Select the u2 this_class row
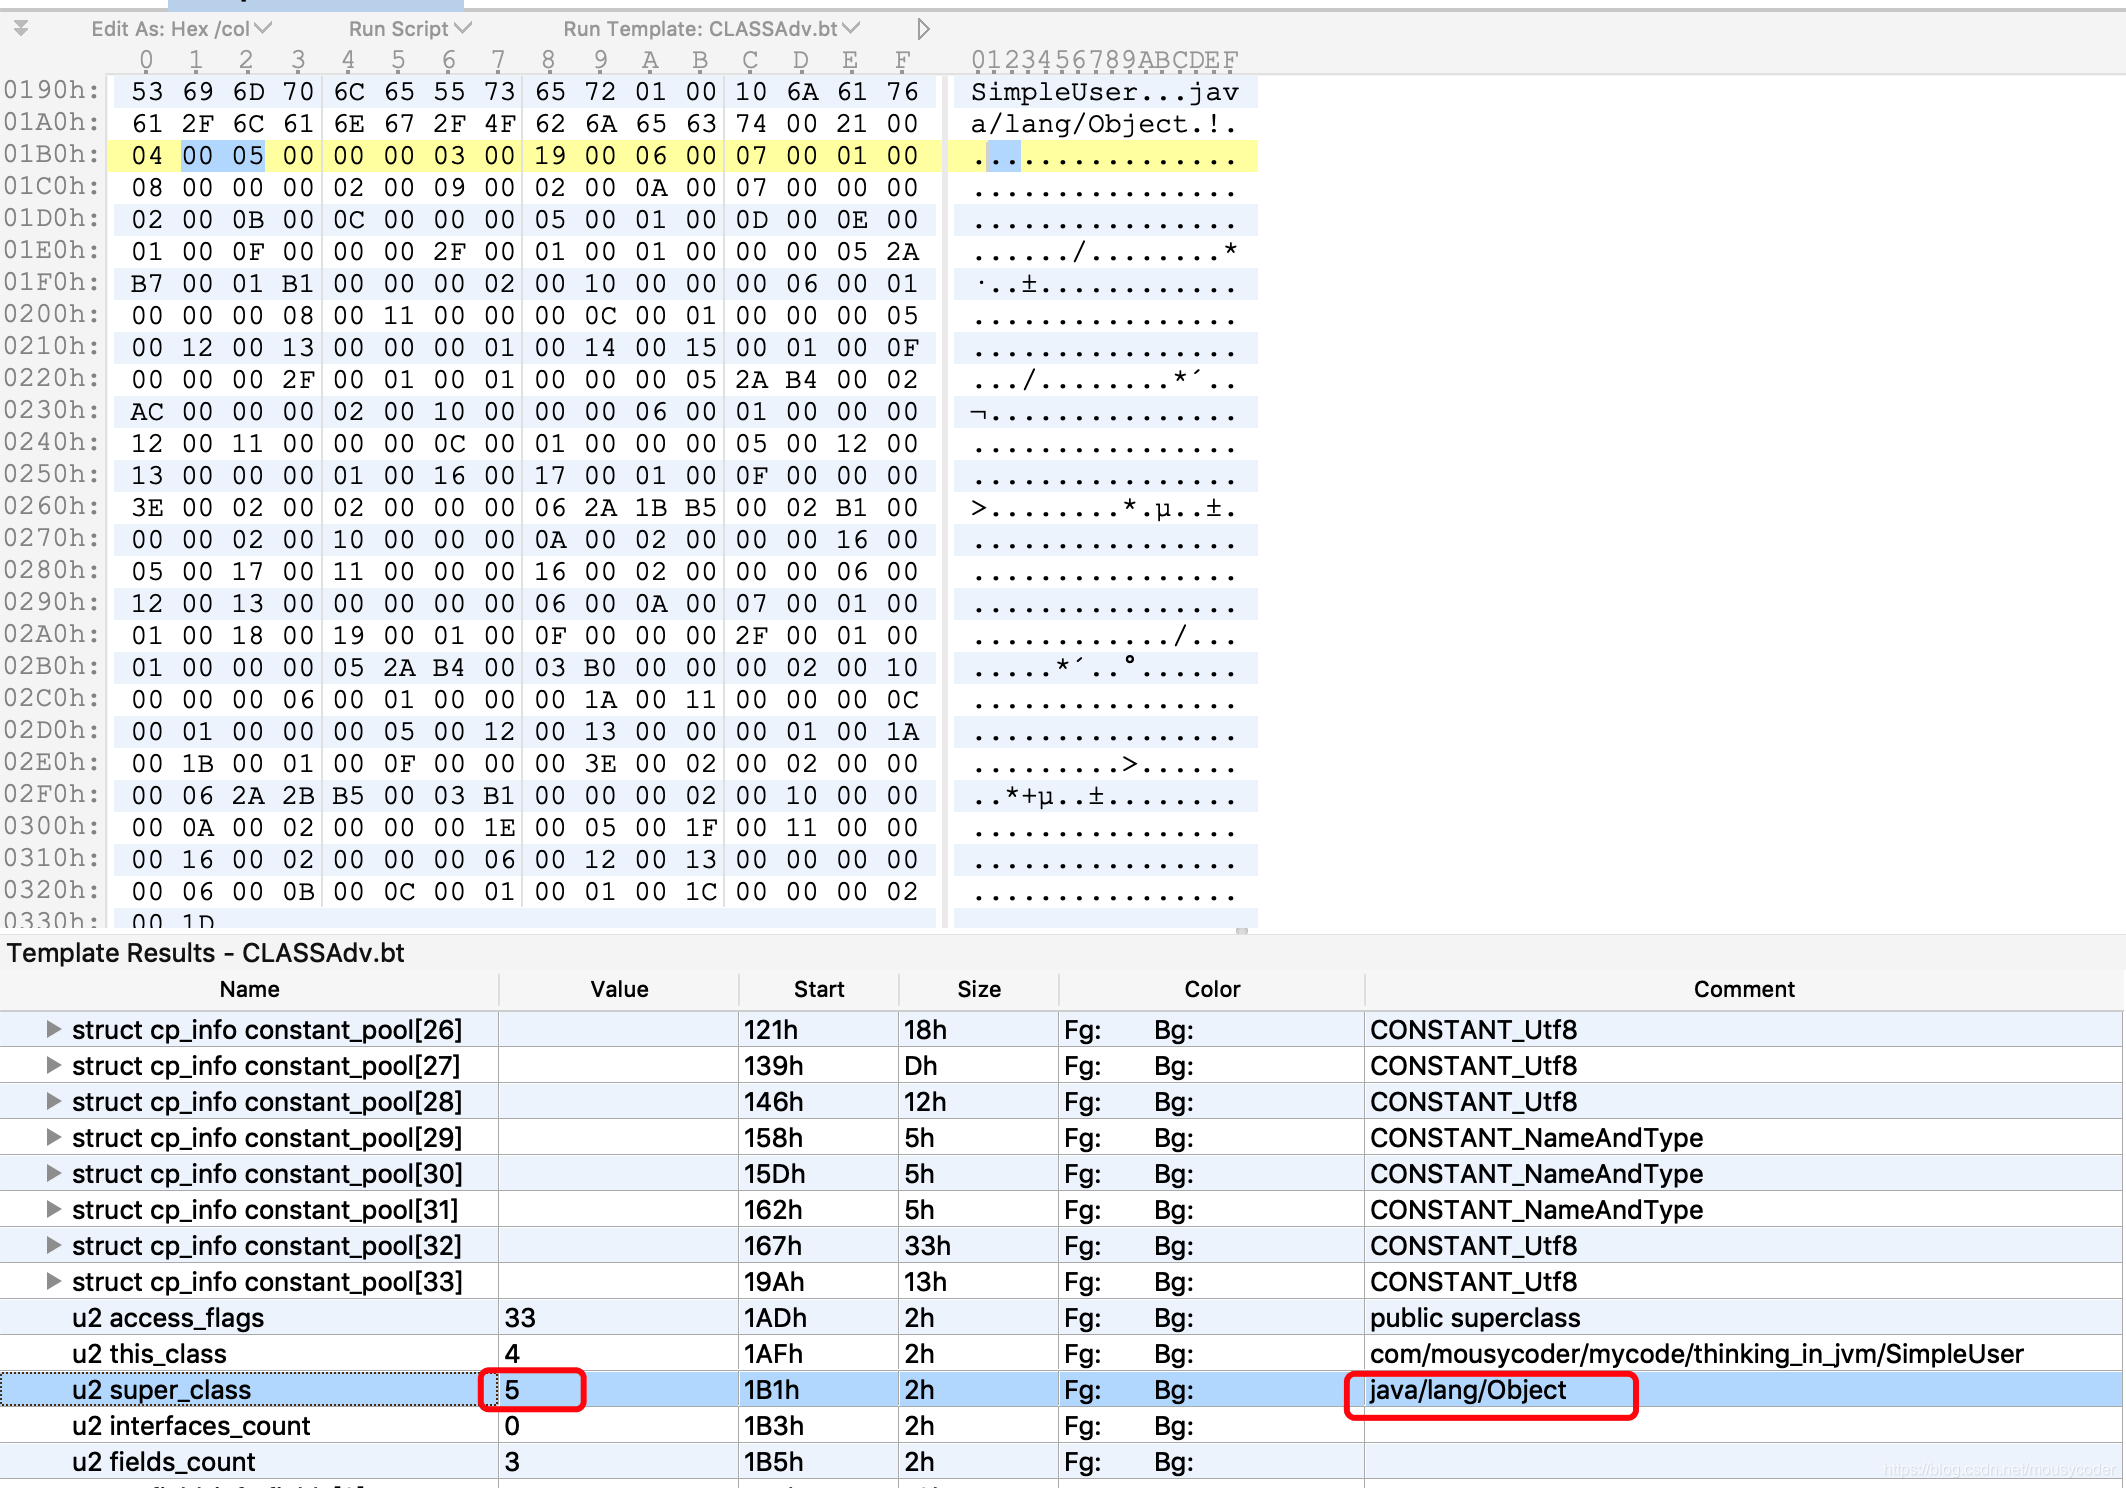The height and width of the screenshot is (1488, 2126). (x=150, y=1354)
